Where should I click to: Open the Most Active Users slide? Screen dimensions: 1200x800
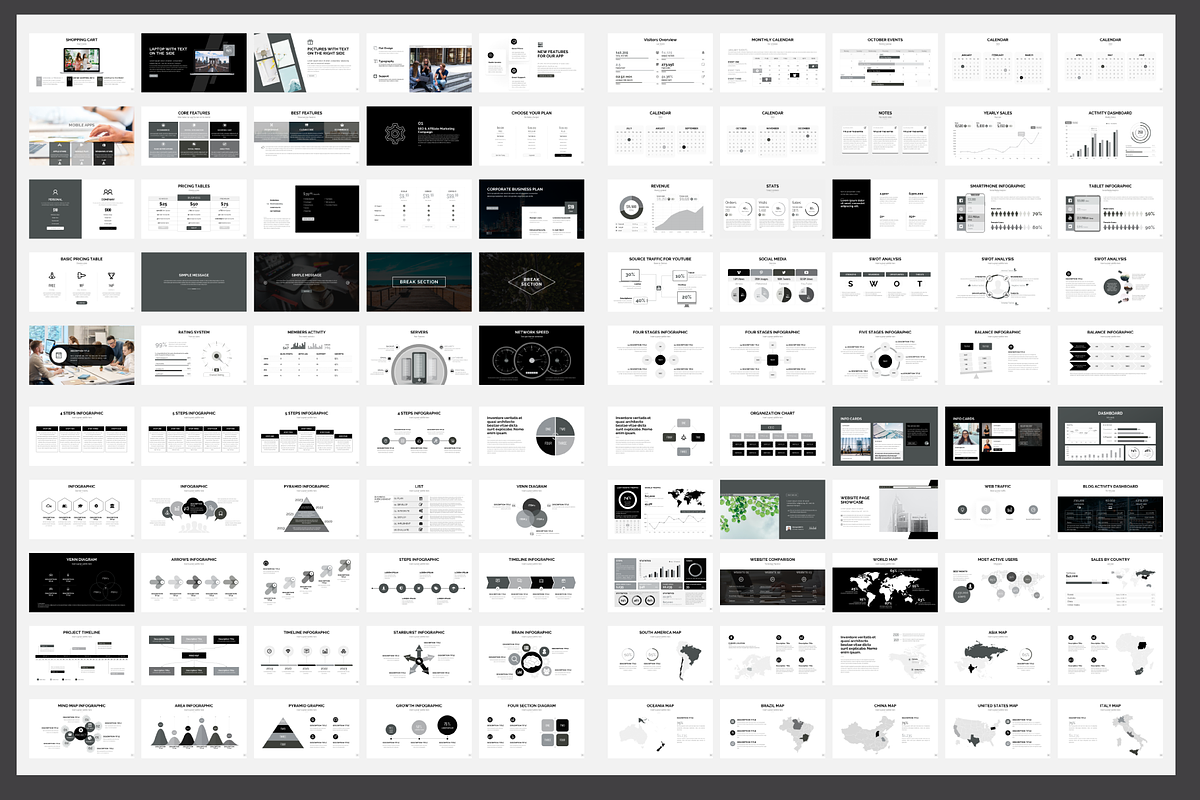(997, 583)
